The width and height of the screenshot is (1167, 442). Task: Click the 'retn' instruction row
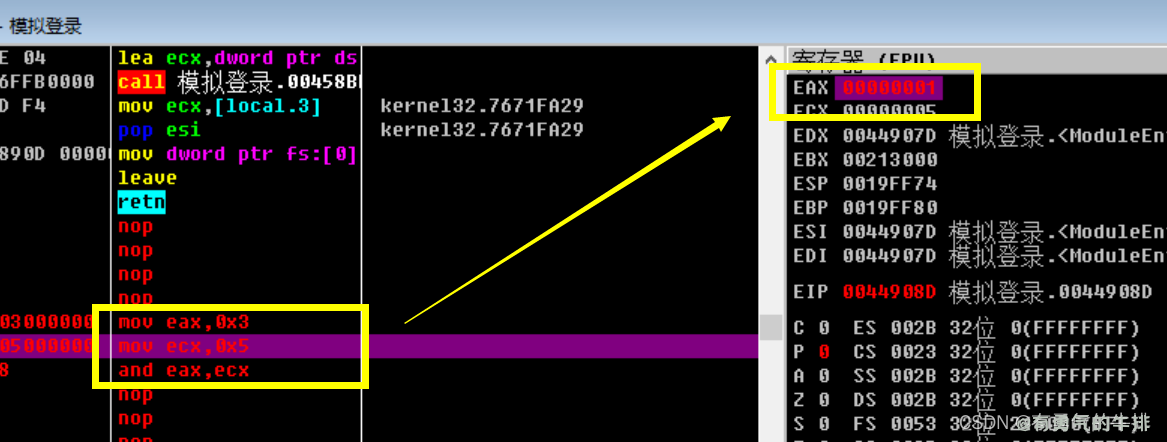click(140, 202)
